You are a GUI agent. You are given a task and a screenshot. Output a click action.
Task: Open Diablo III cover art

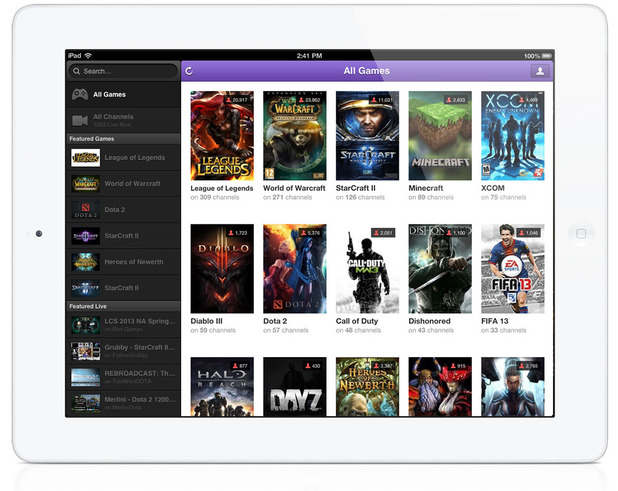222,269
